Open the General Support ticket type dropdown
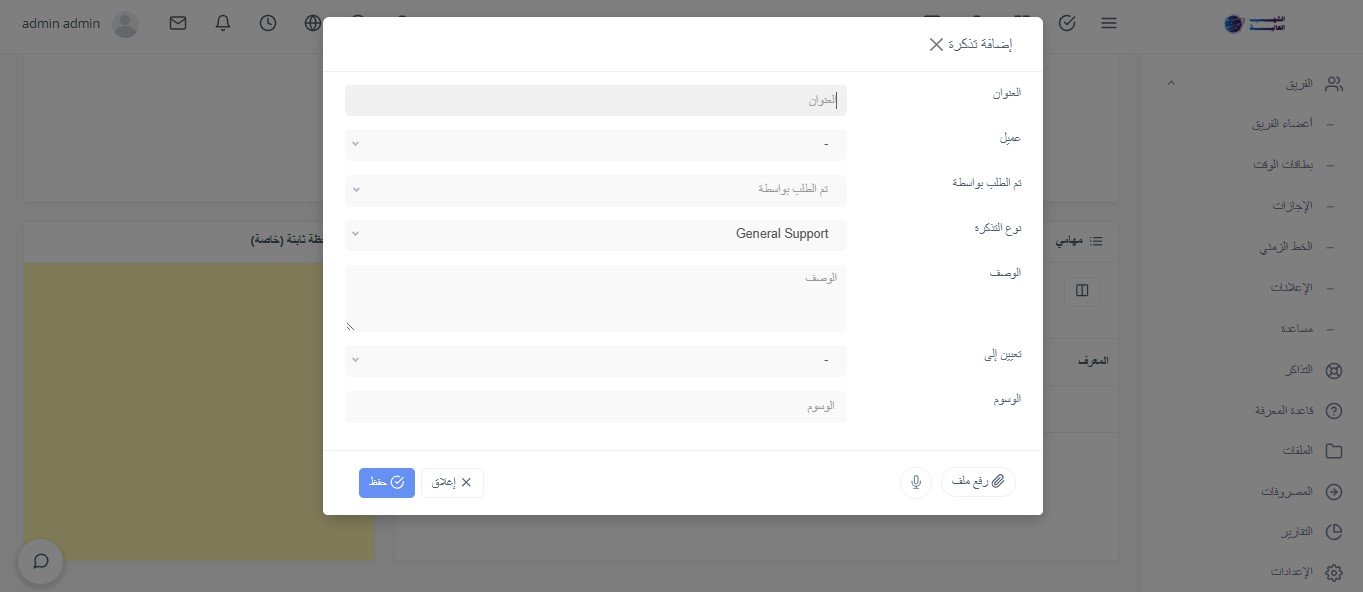The width and height of the screenshot is (1363, 592). [x=596, y=234]
